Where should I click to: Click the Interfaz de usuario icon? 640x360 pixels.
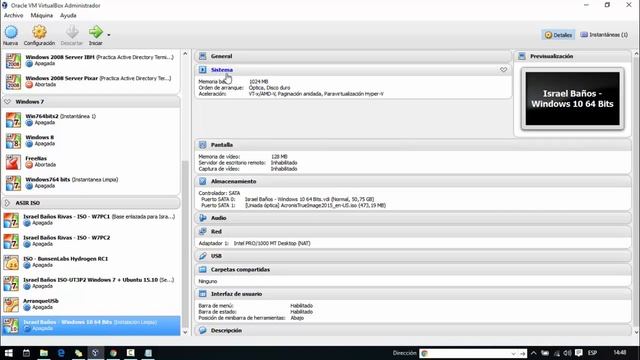202,294
